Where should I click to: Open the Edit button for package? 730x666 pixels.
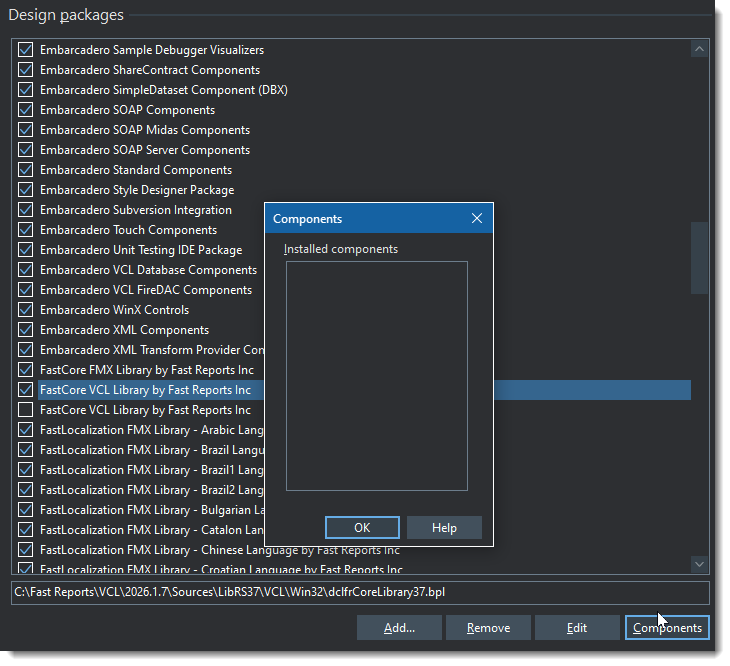click(x=575, y=628)
